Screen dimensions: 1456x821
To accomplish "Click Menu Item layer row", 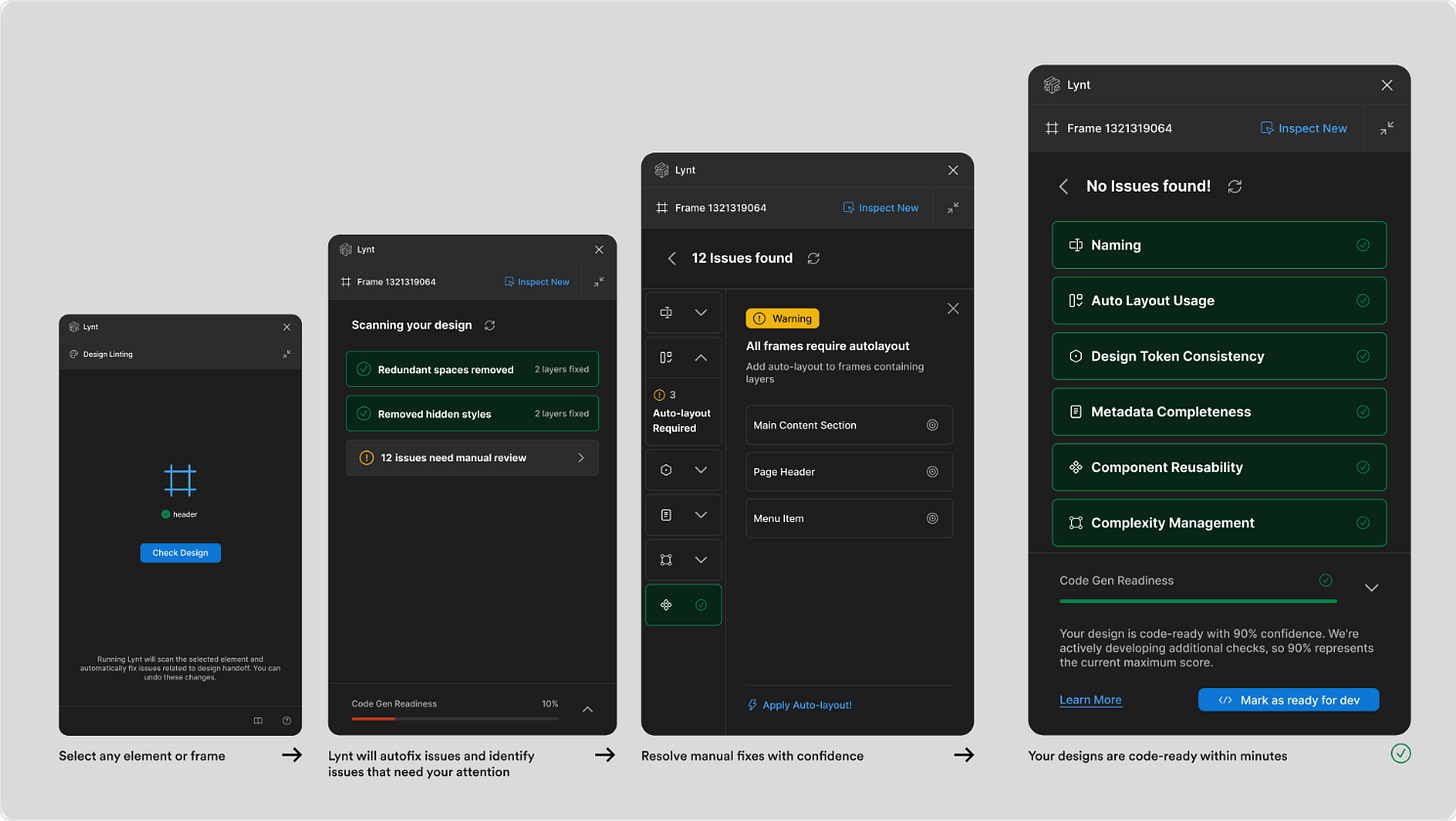I will tap(849, 518).
